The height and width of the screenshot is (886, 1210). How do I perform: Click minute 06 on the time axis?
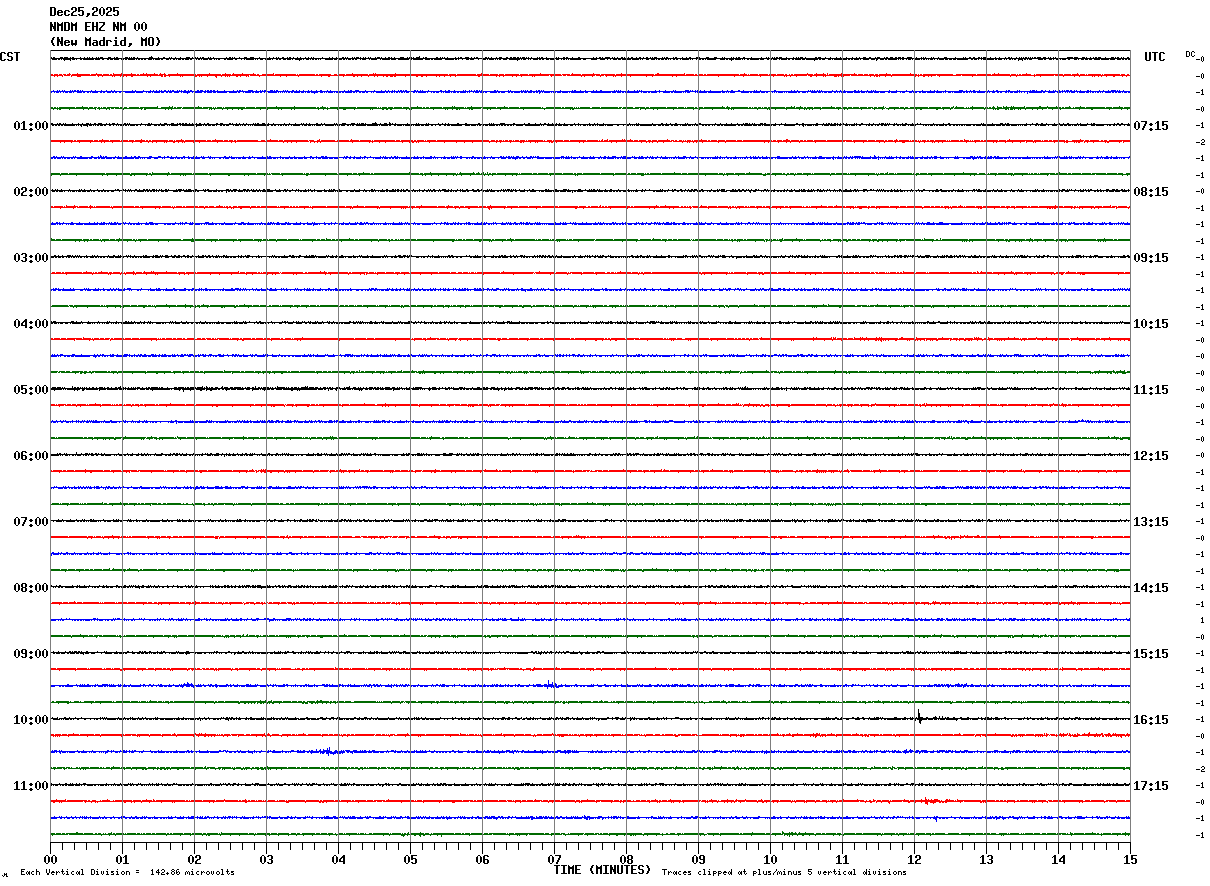coord(482,859)
